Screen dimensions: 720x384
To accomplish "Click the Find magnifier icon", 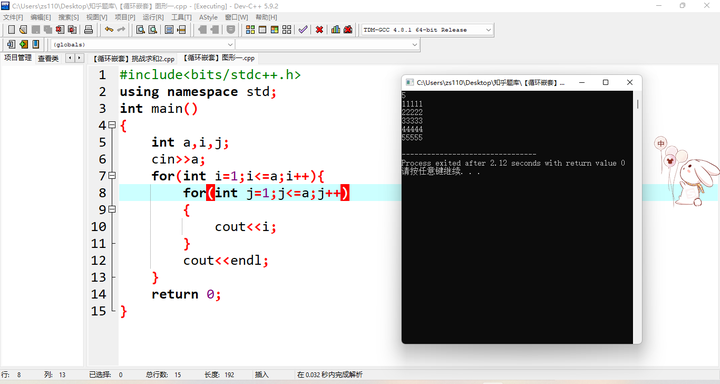I will pos(141,29).
